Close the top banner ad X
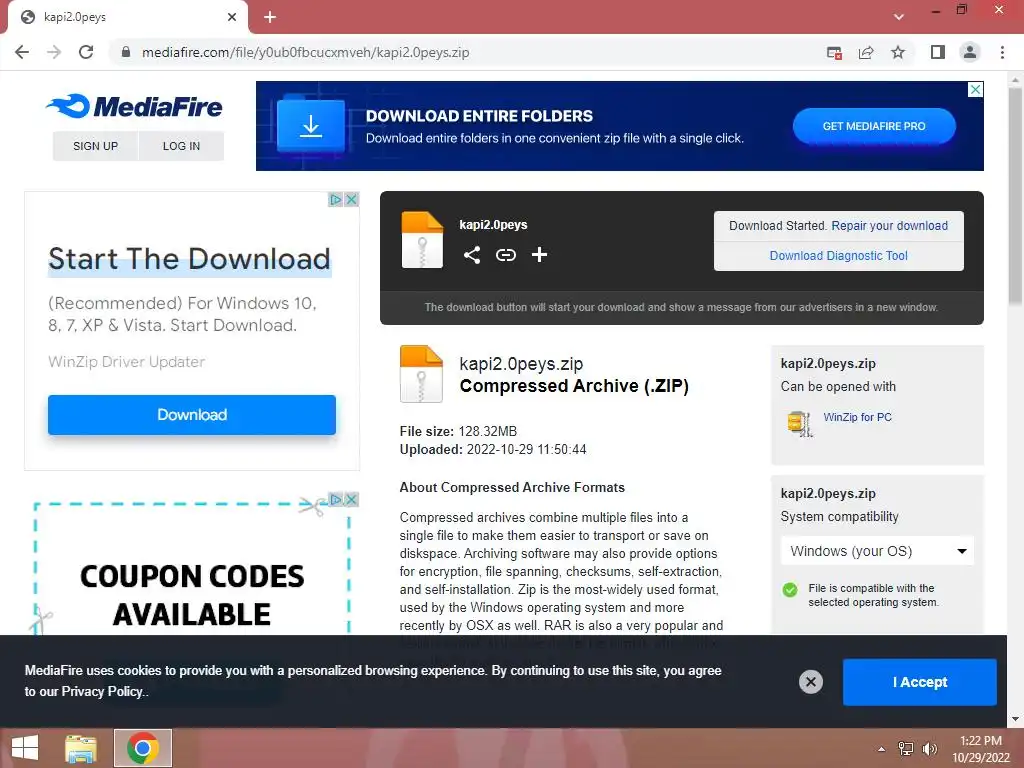Image resolution: width=1024 pixels, height=768 pixels. [x=975, y=89]
